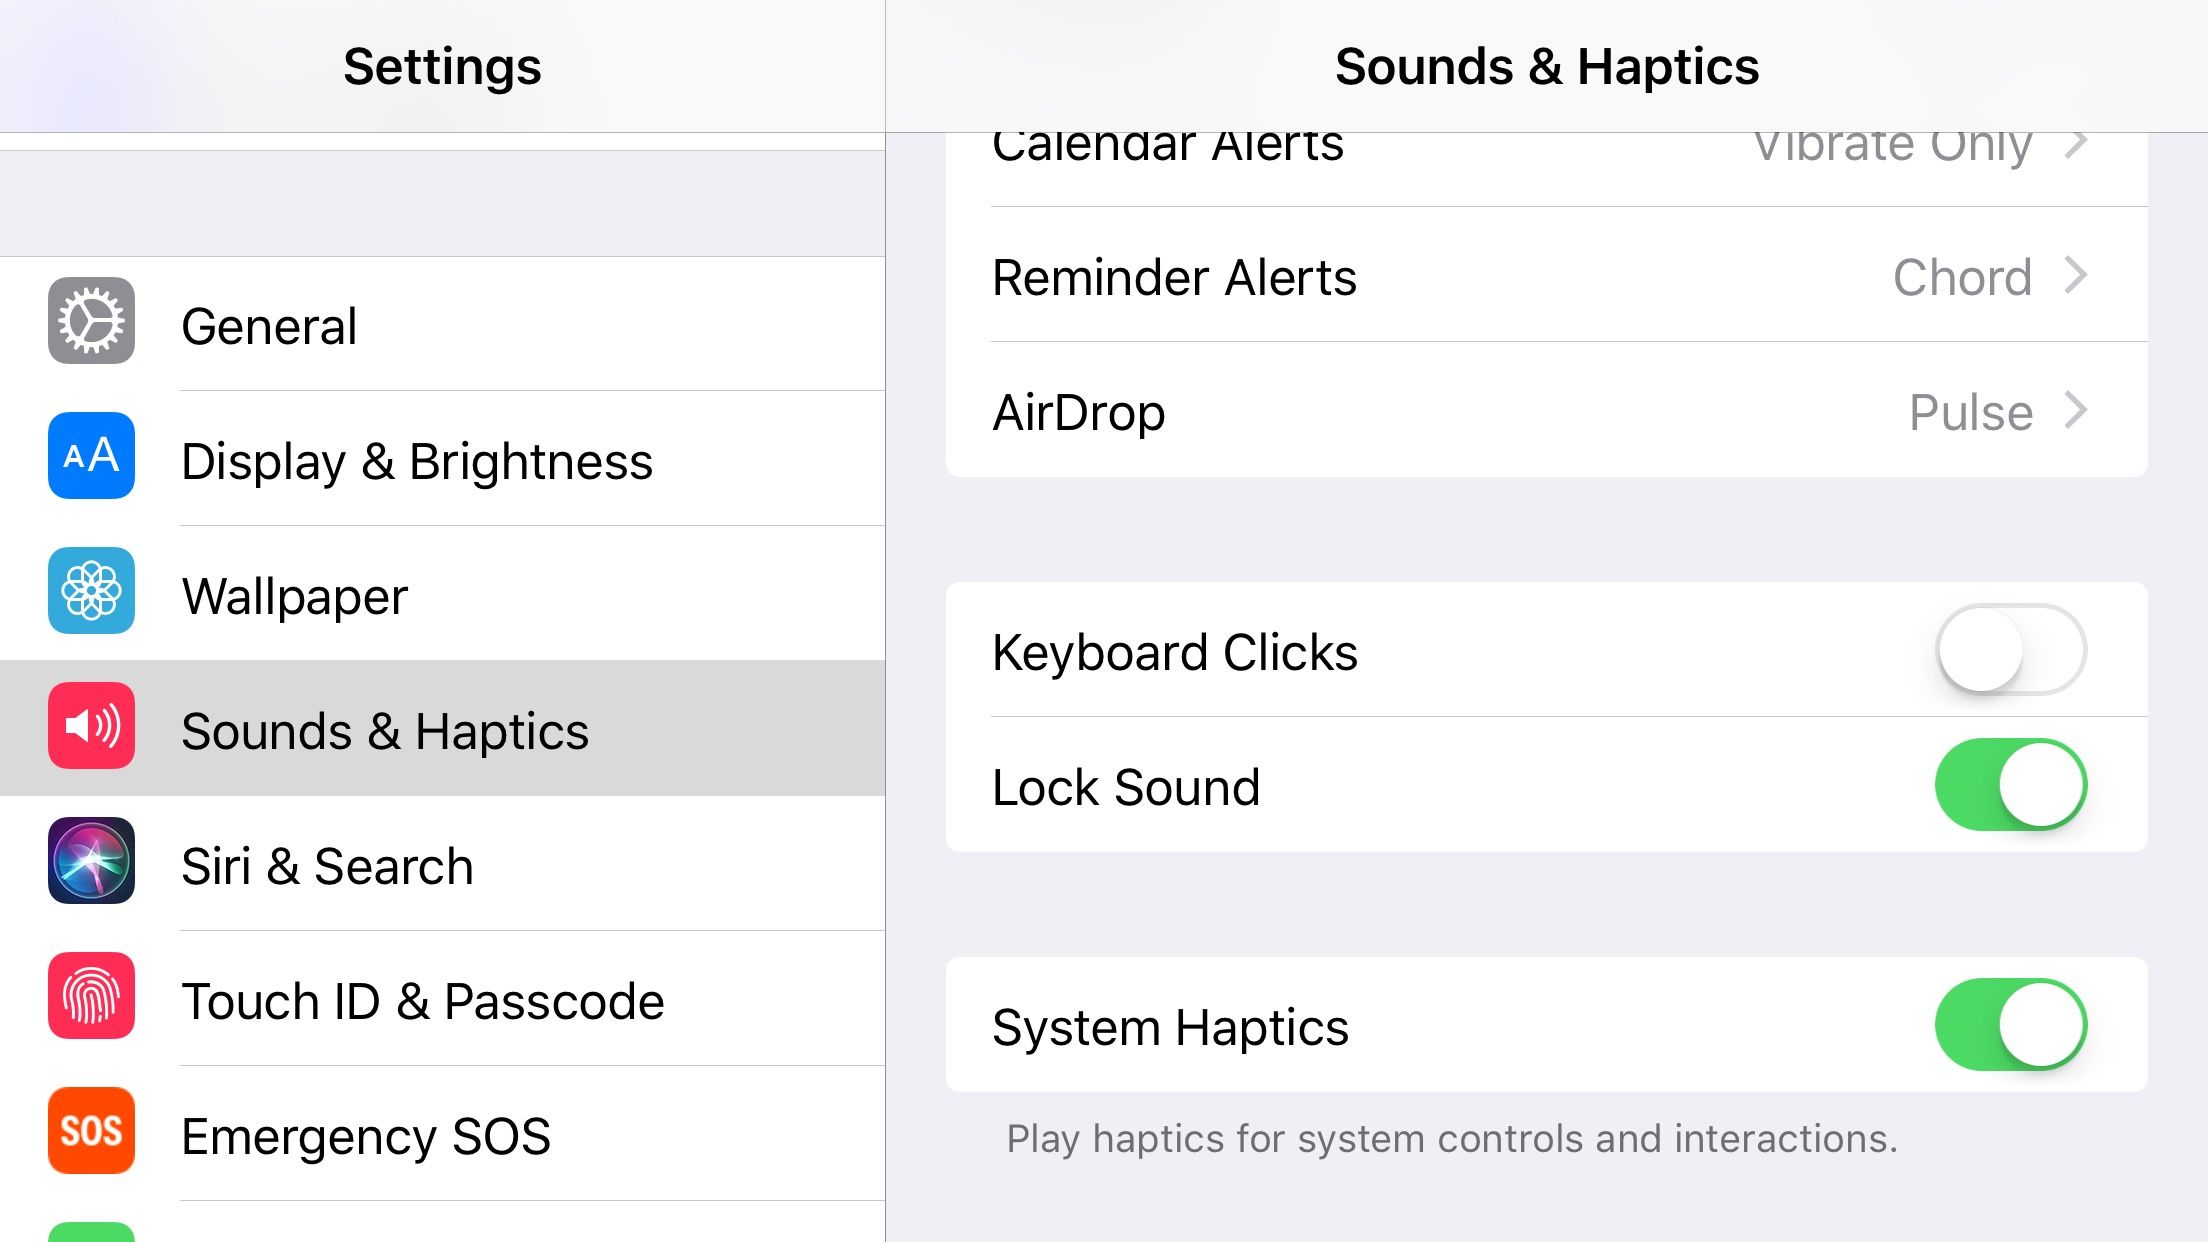The width and height of the screenshot is (2208, 1242).
Task: Open the AirDrop sound chevron
Action: pos(2079,411)
